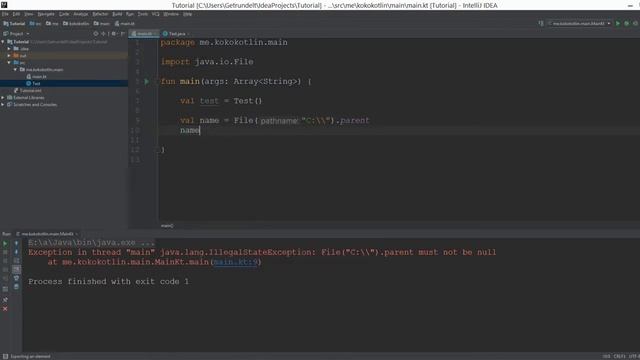This screenshot has height=360, width=640.
Task: Open the Code menu
Action: coord(64,14)
